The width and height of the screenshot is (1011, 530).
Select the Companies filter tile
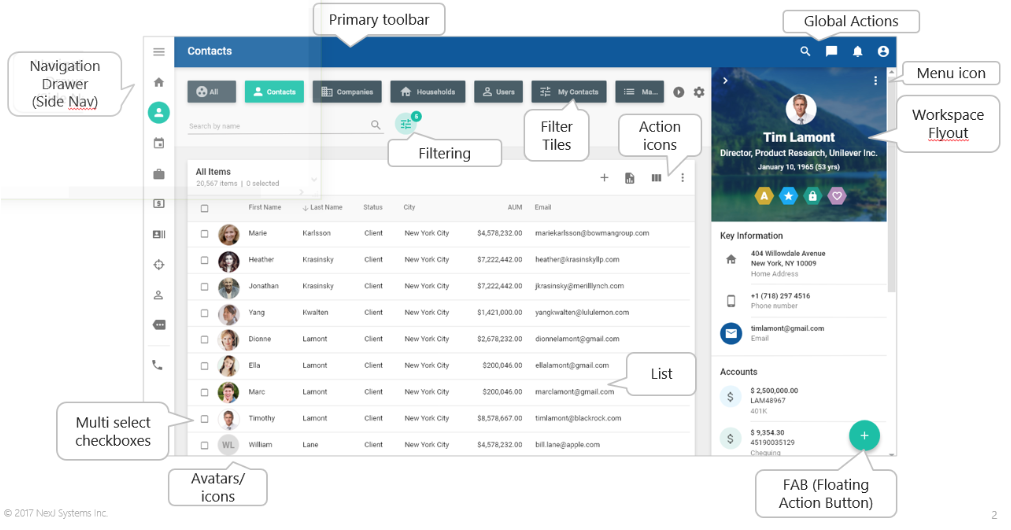point(347,92)
